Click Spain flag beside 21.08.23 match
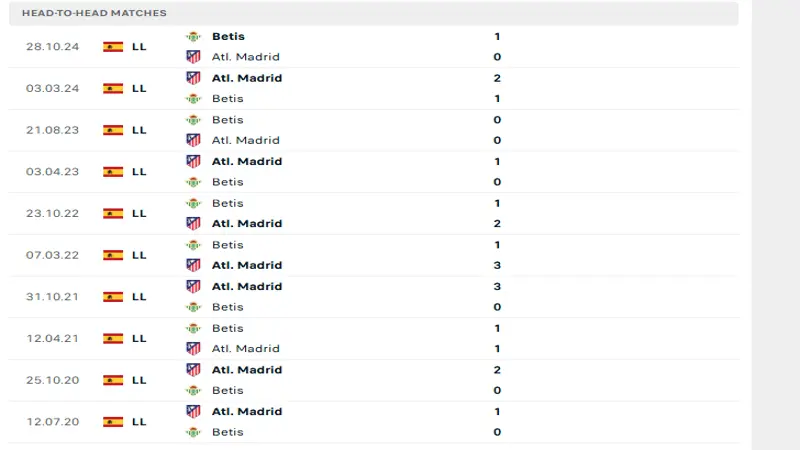The width and height of the screenshot is (800, 450). (113, 130)
